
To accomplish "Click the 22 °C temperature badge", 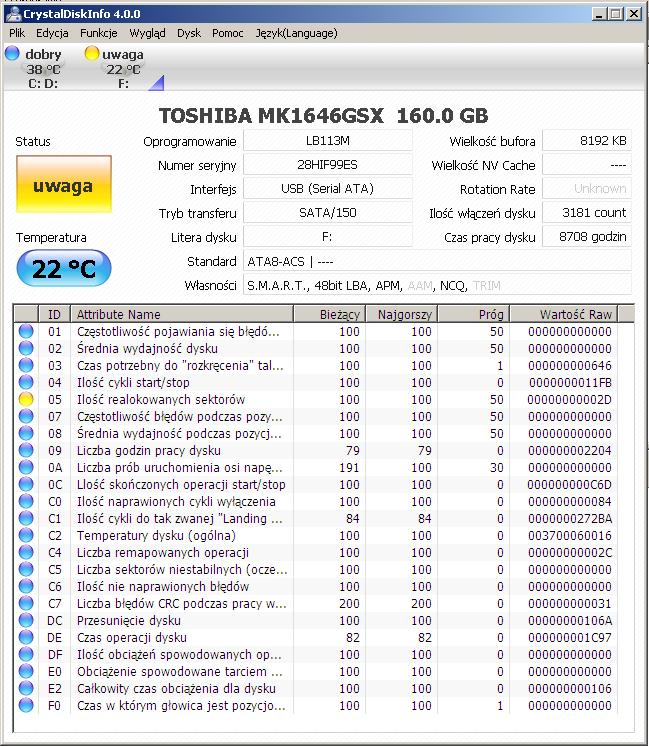I will [64, 268].
